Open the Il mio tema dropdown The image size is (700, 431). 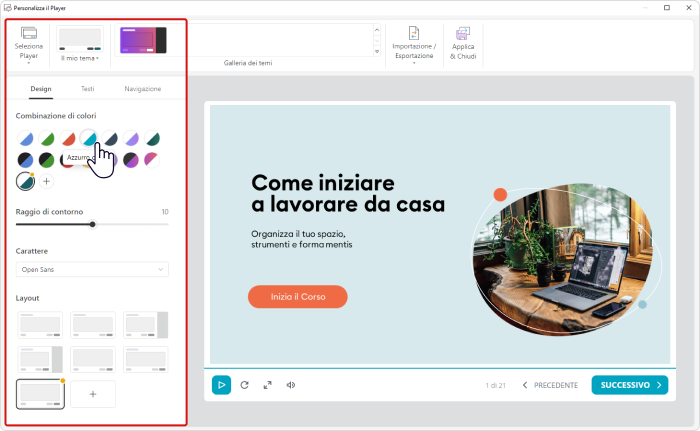(x=80, y=45)
